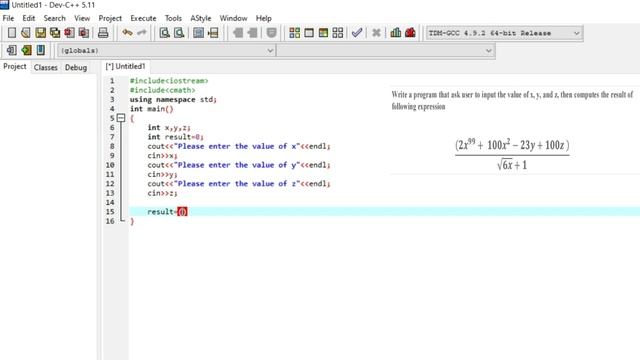Click the math expression image

pyautogui.click(x=512, y=154)
